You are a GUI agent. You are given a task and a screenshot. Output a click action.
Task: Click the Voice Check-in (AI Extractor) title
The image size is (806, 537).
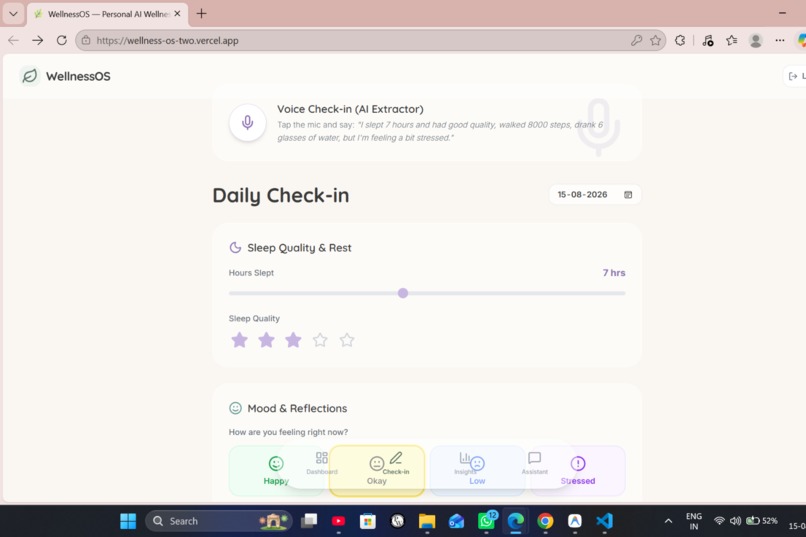(x=350, y=109)
